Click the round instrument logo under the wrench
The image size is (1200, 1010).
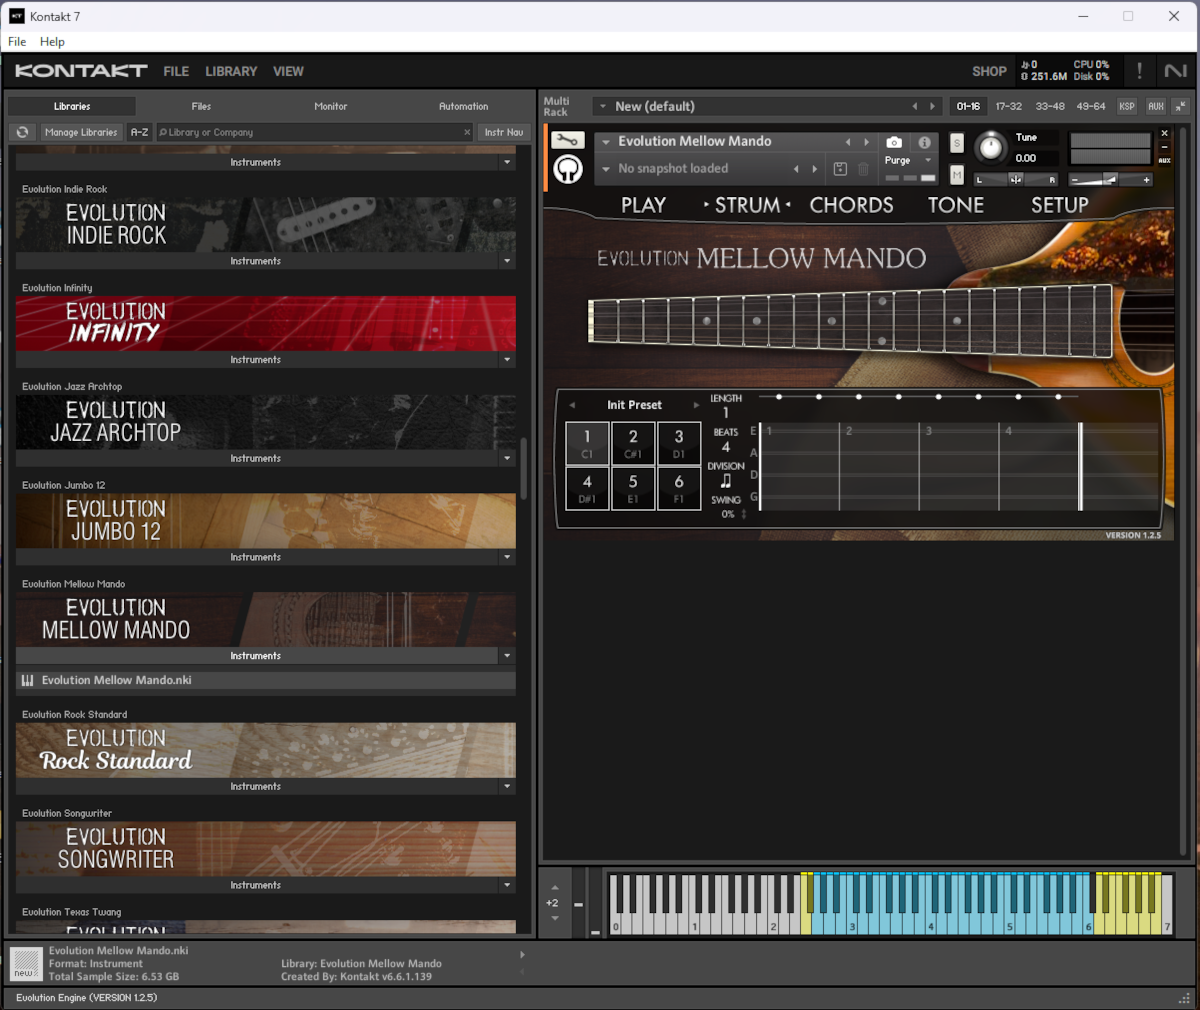coord(568,170)
